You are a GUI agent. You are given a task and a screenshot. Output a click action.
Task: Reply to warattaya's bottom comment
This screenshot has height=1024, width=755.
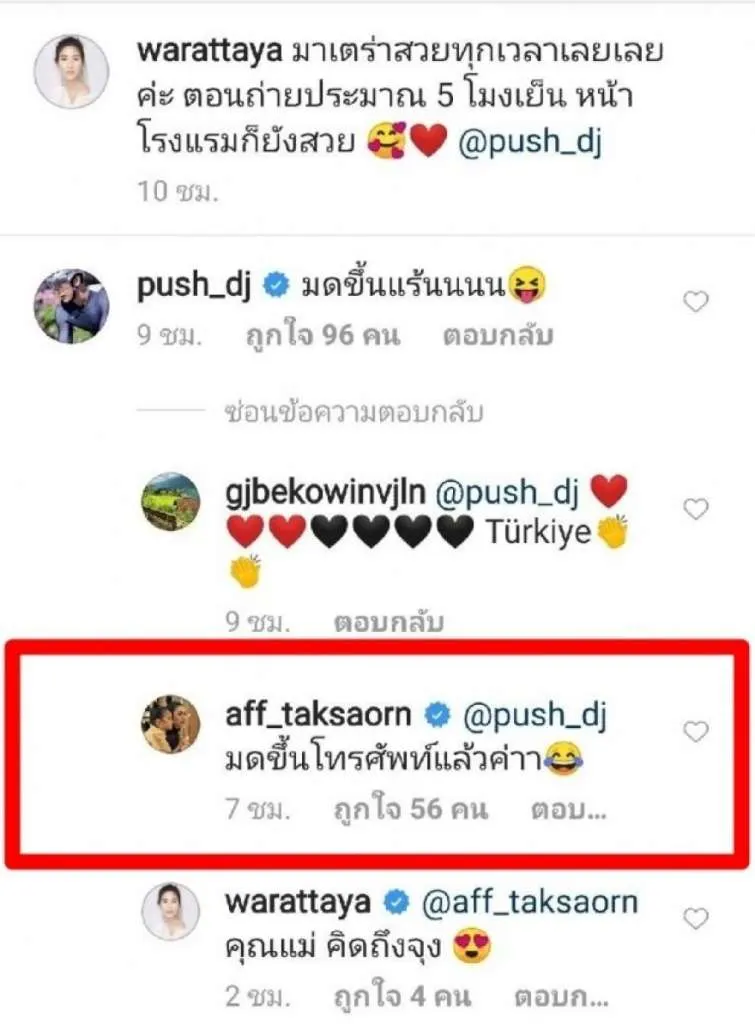561,997
